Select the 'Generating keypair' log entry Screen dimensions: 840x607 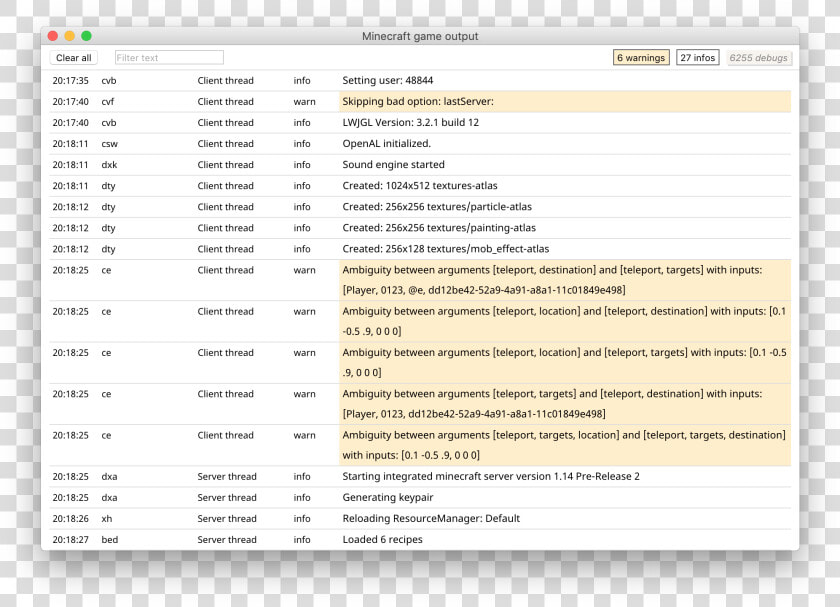[x=388, y=497]
